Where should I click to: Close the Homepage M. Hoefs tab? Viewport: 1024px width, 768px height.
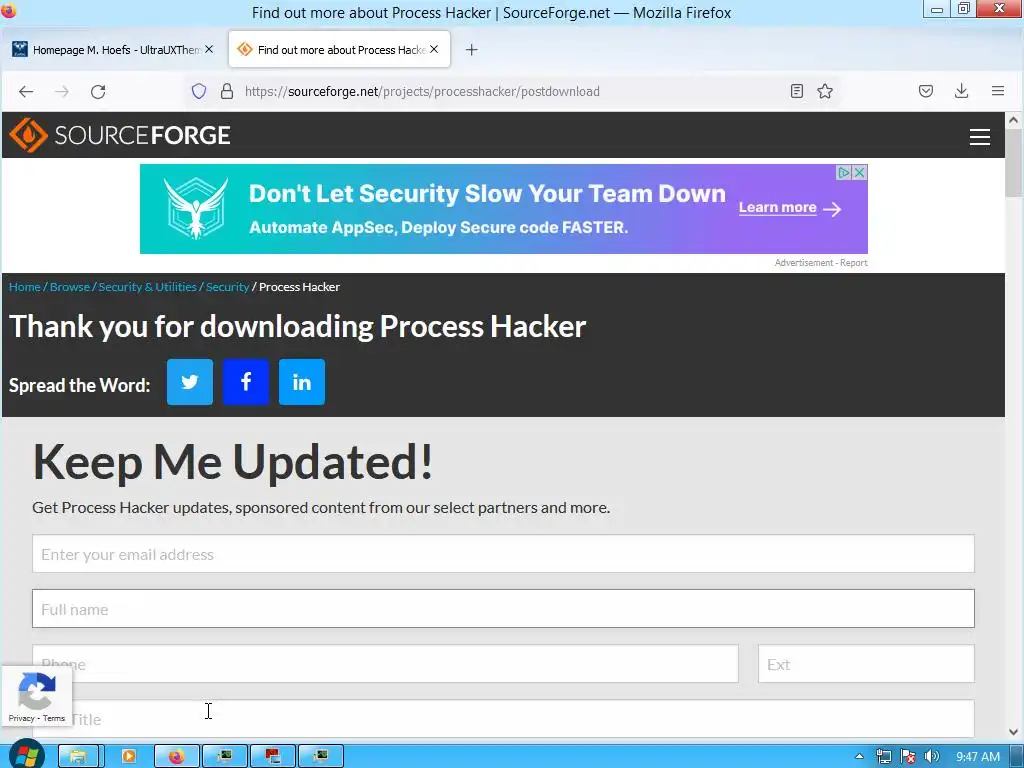[x=209, y=49]
